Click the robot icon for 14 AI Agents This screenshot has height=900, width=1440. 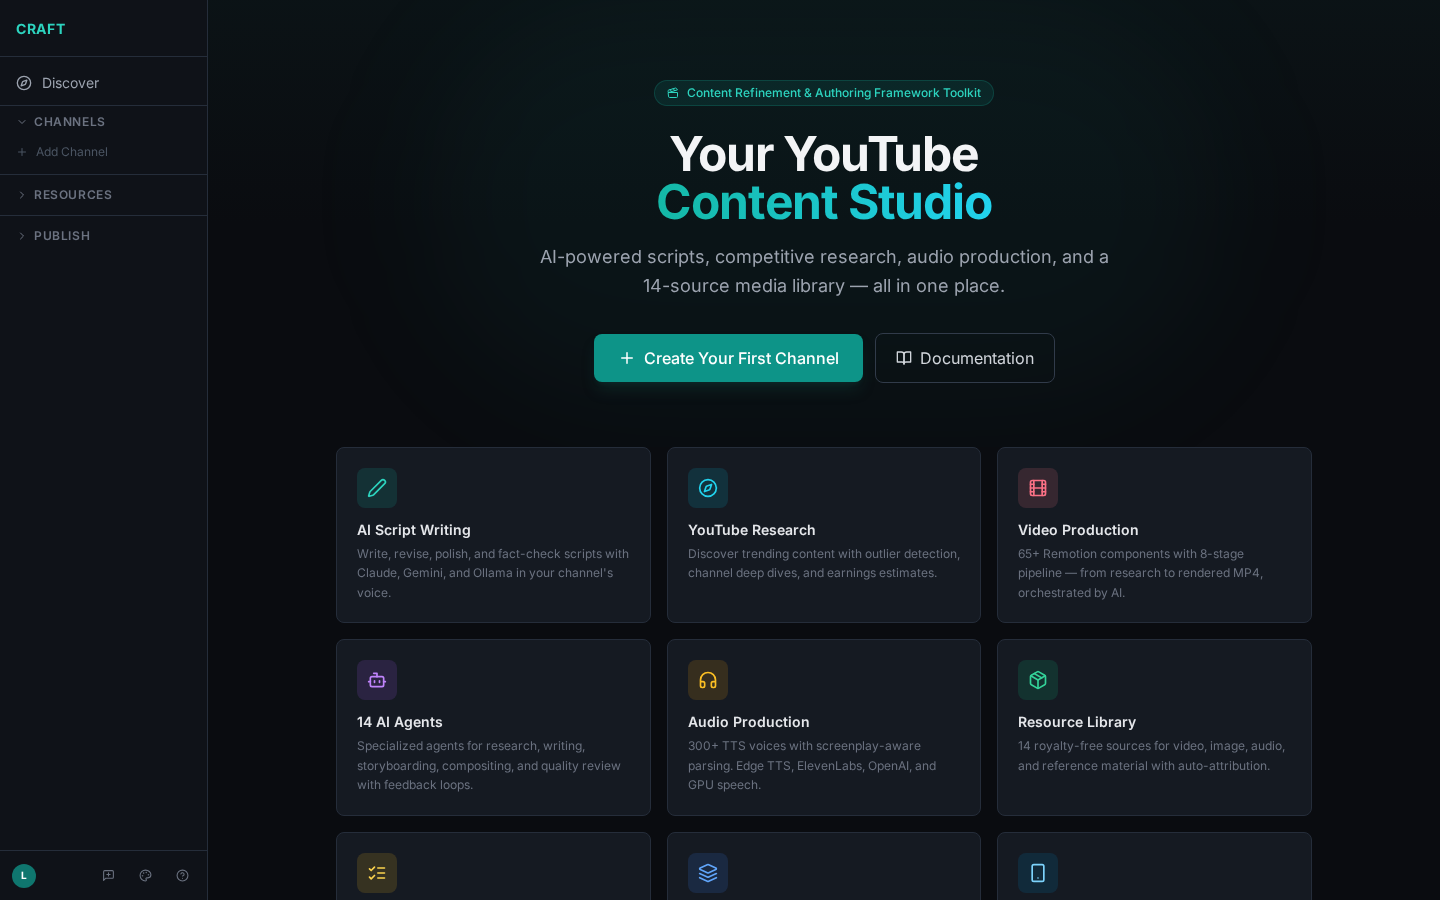[x=377, y=680]
